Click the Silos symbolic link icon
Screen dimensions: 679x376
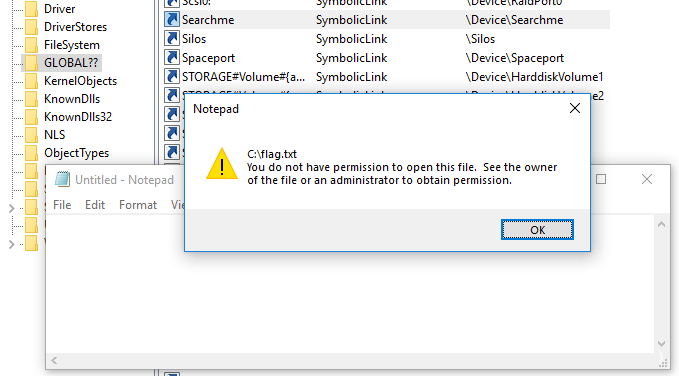point(172,39)
